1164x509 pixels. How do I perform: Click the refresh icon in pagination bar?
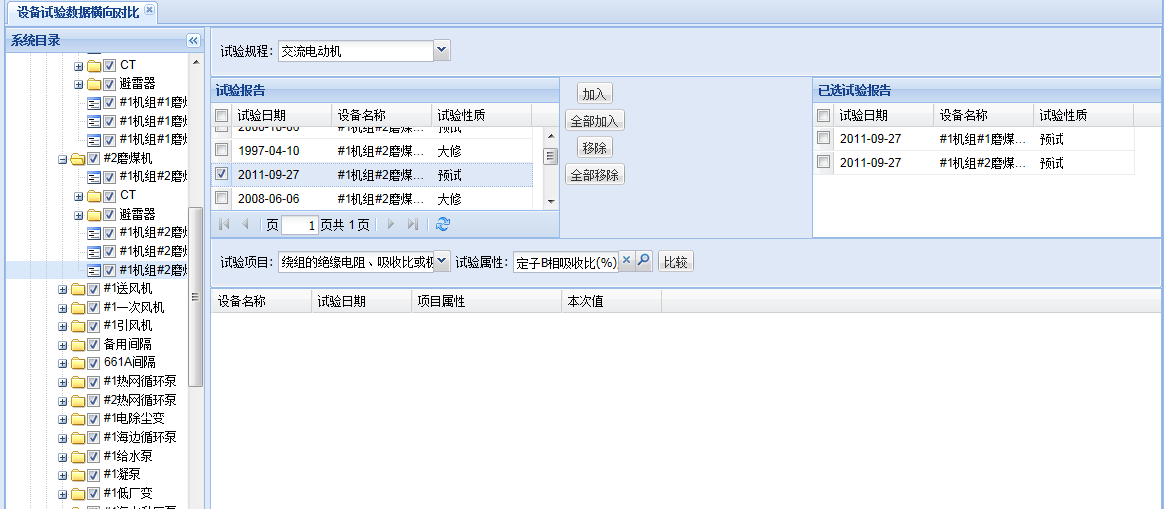tap(443, 225)
